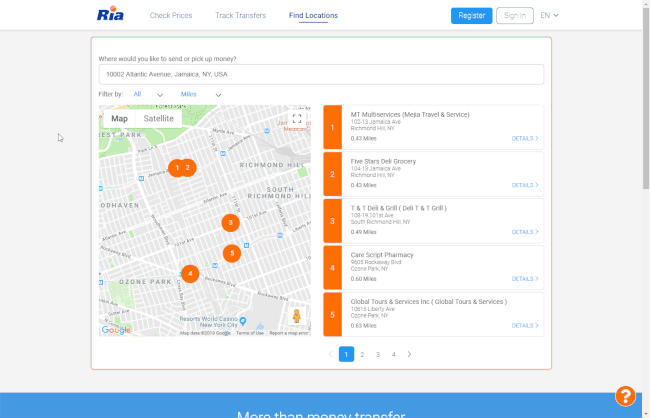Open the orange help question mark bubble
This screenshot has height=418, width=650.
[x=625, y=396]
